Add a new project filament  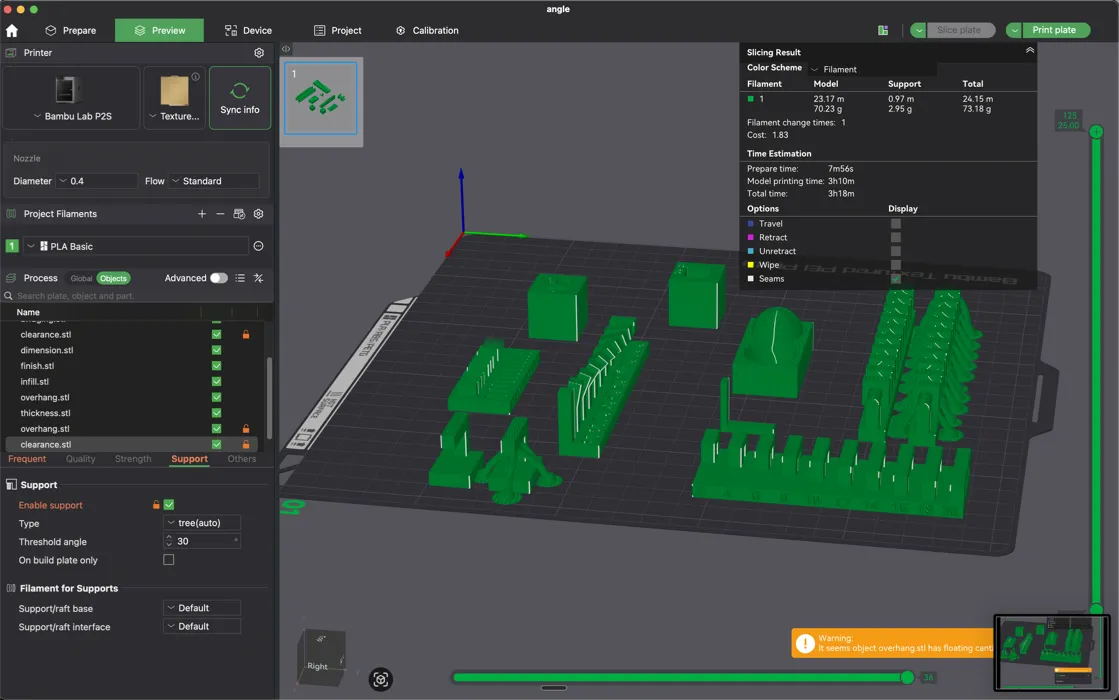tap(202, 214)
